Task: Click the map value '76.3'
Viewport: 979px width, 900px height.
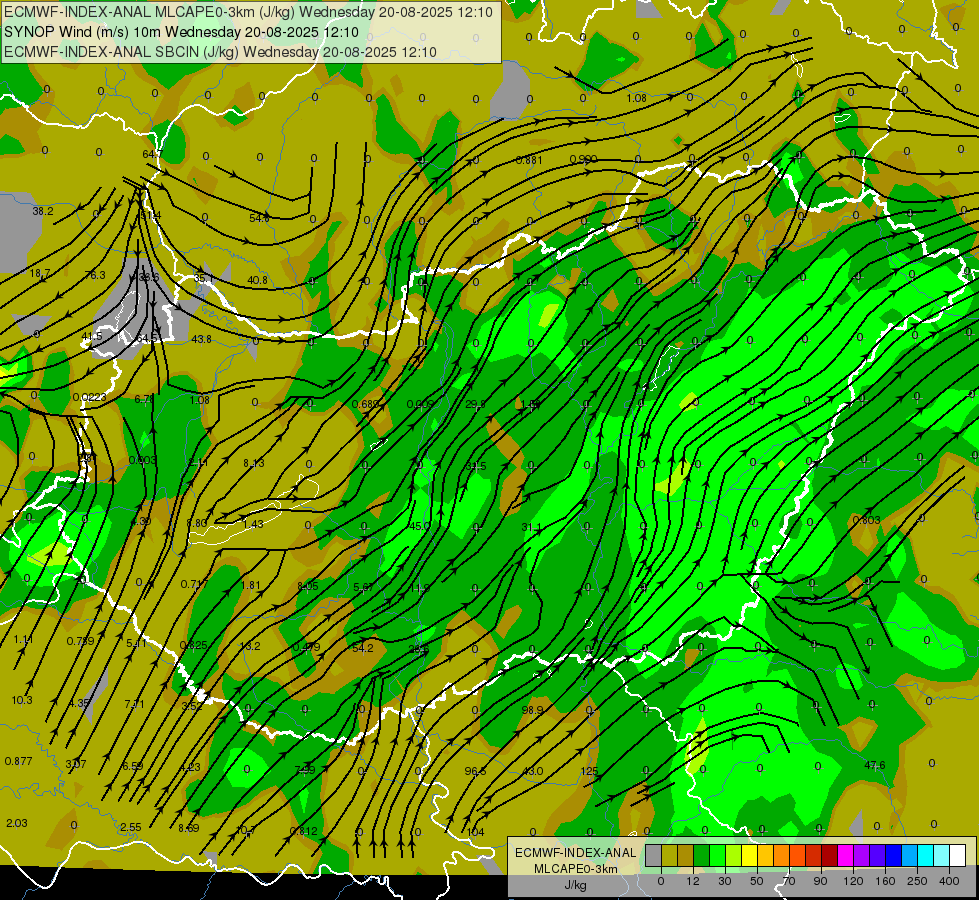Action: click(x=95, y=275)
